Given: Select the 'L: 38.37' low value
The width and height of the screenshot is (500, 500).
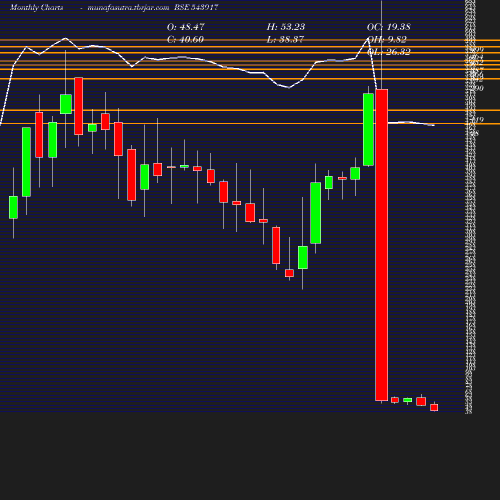Looking at the screenshot, I should (285, 40).
